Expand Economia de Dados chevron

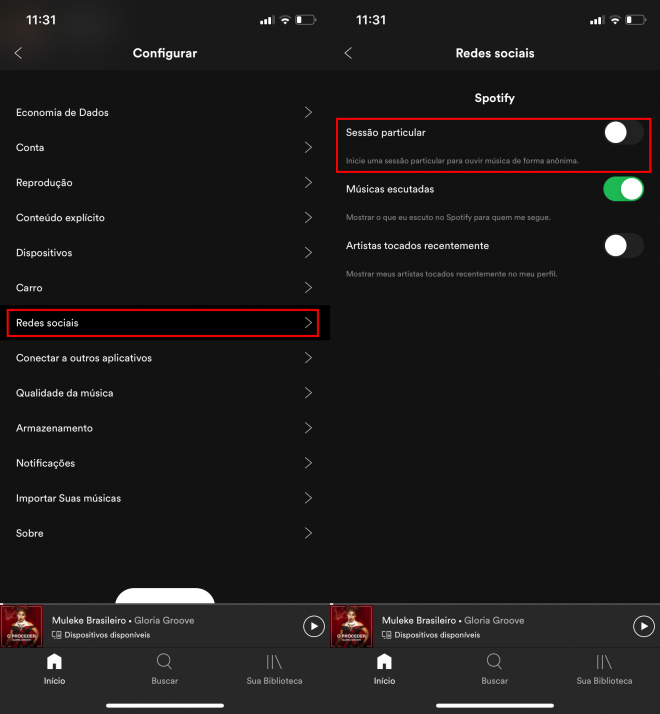pos(308,112)
